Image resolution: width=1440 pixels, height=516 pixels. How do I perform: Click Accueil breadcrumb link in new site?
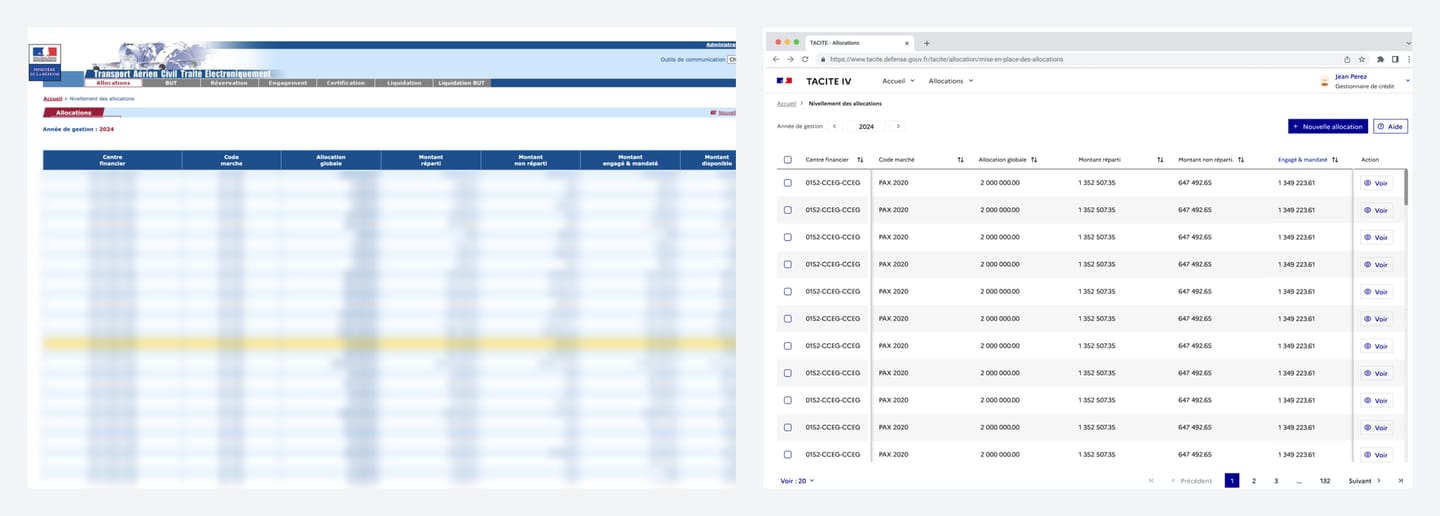pyautogui.click(x=786, y=103)
